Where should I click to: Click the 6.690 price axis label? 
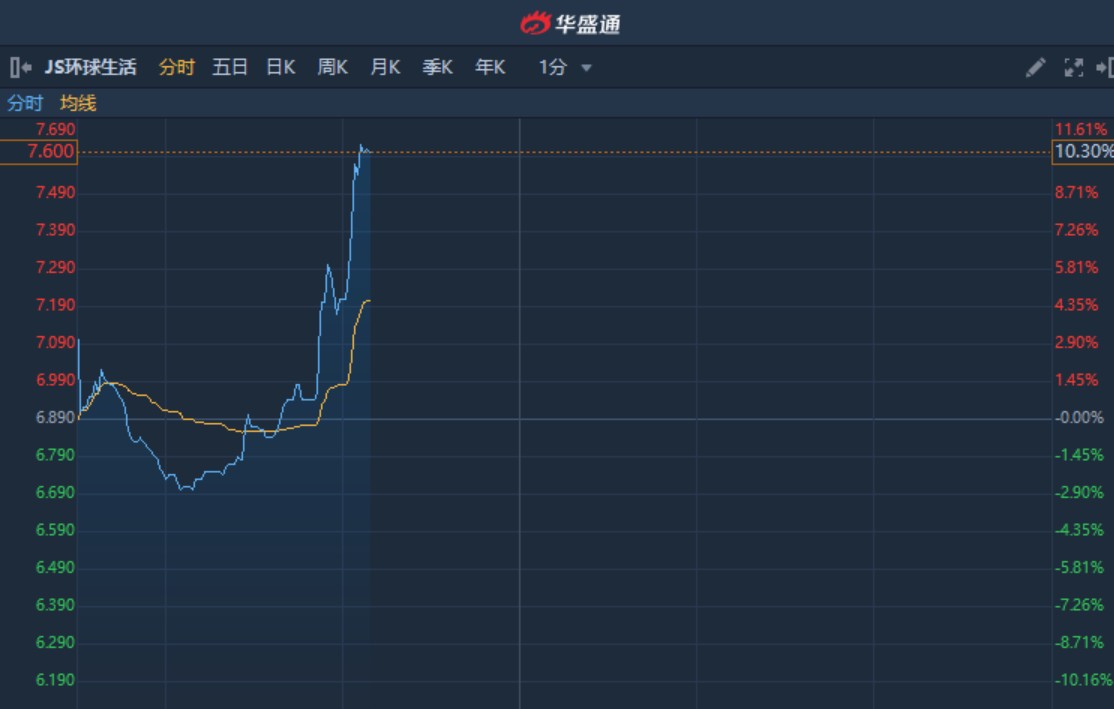click(x=55, y=493)
